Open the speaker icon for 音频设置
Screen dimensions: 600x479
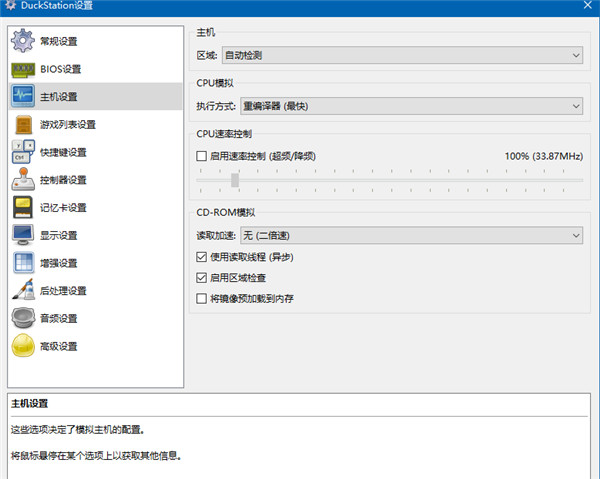(22, 318)
